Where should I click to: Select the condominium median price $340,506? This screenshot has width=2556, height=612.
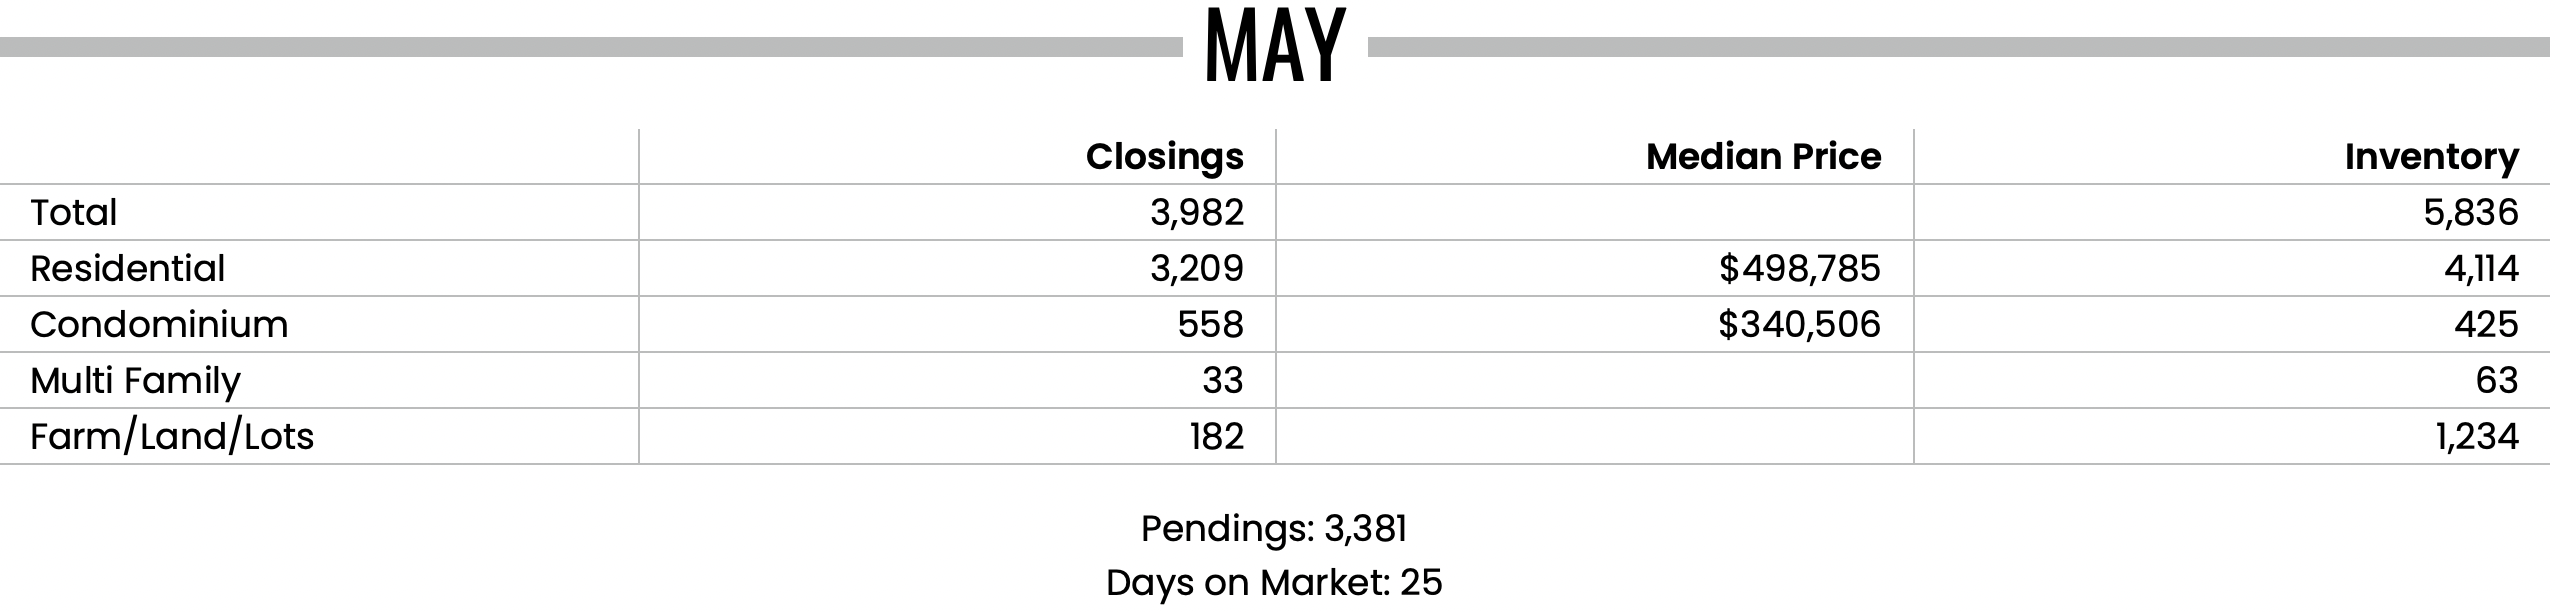[1800, 325]
